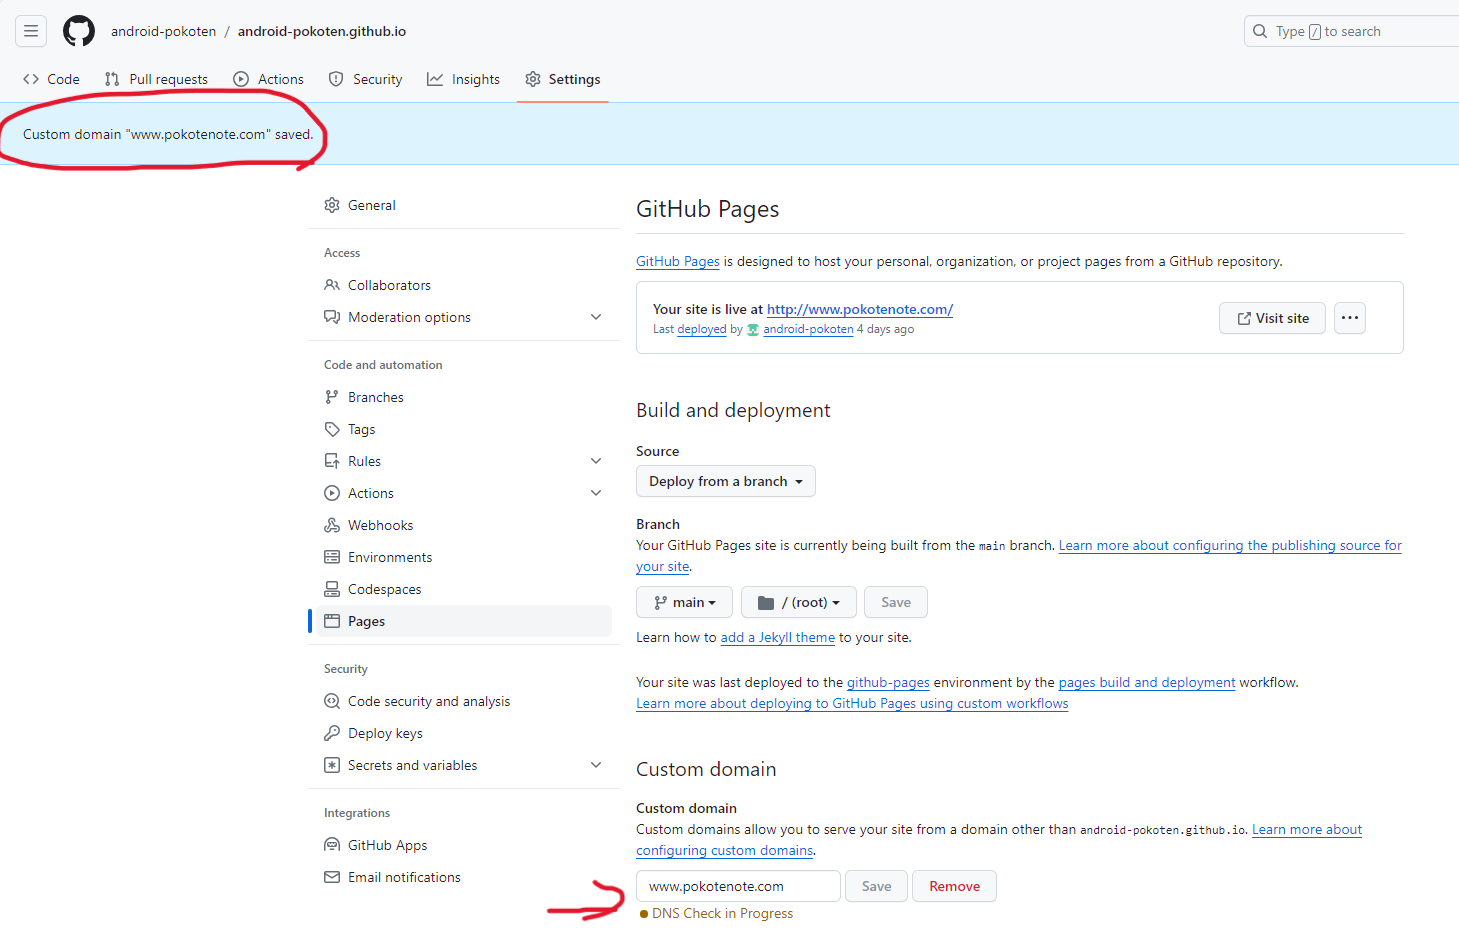1459x935 pixels.
Task: Click the custom domain input field
Action: coord(738,886)
